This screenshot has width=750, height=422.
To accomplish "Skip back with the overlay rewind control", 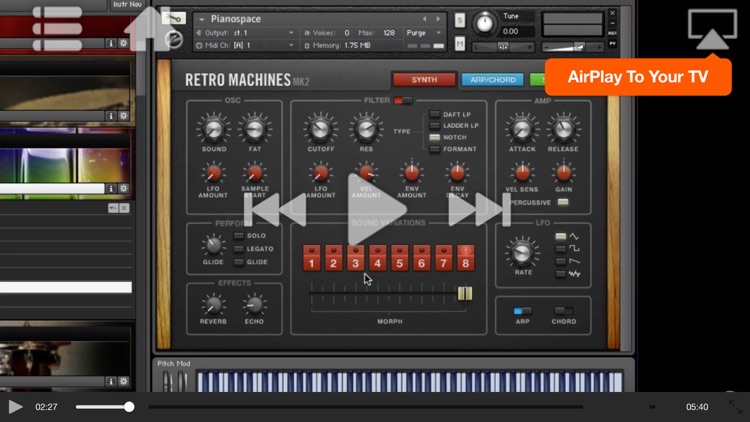I will pyautogui.click(x=275, y=210).
